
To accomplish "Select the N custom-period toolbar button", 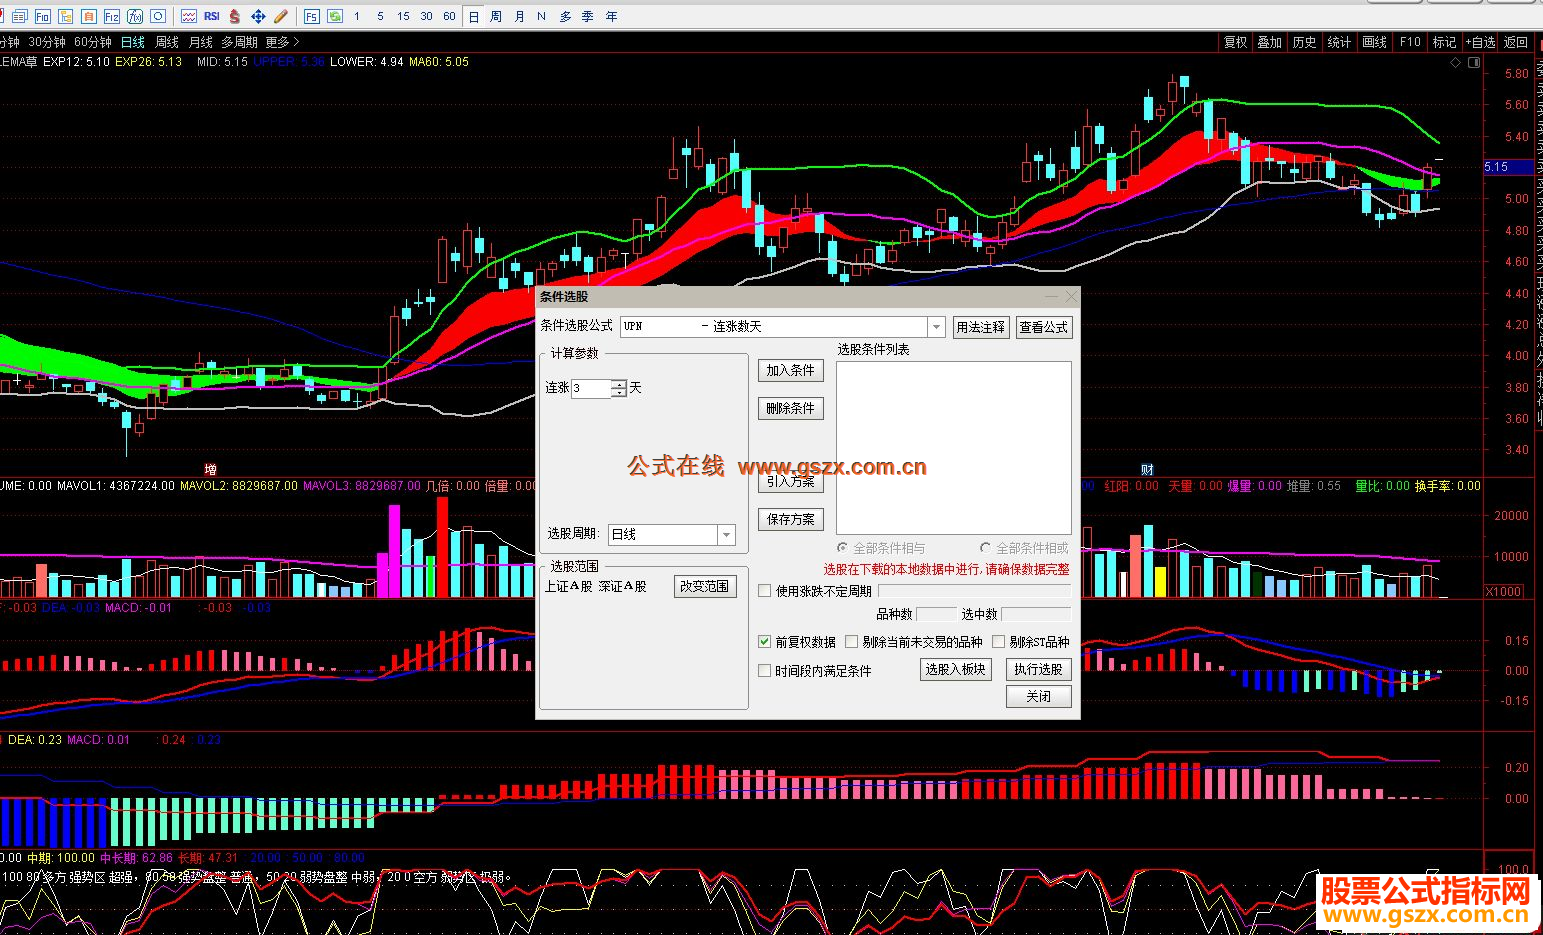I will click(541, 16).
